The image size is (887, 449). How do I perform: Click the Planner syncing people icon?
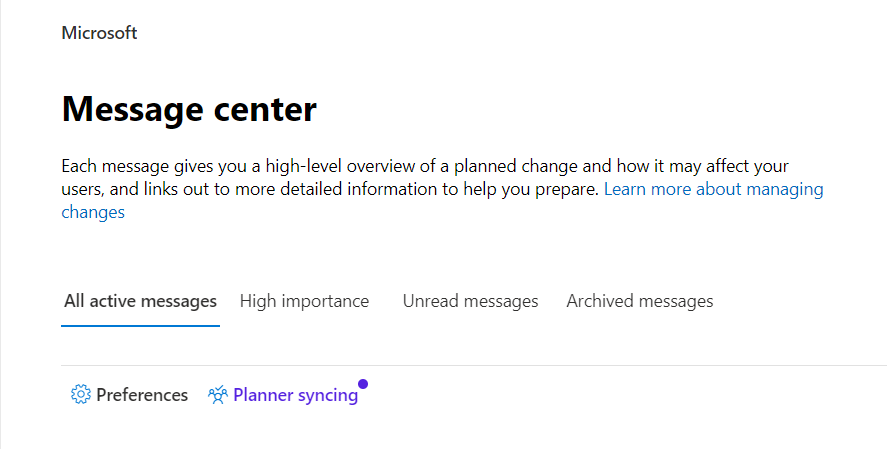click(217, 395)
